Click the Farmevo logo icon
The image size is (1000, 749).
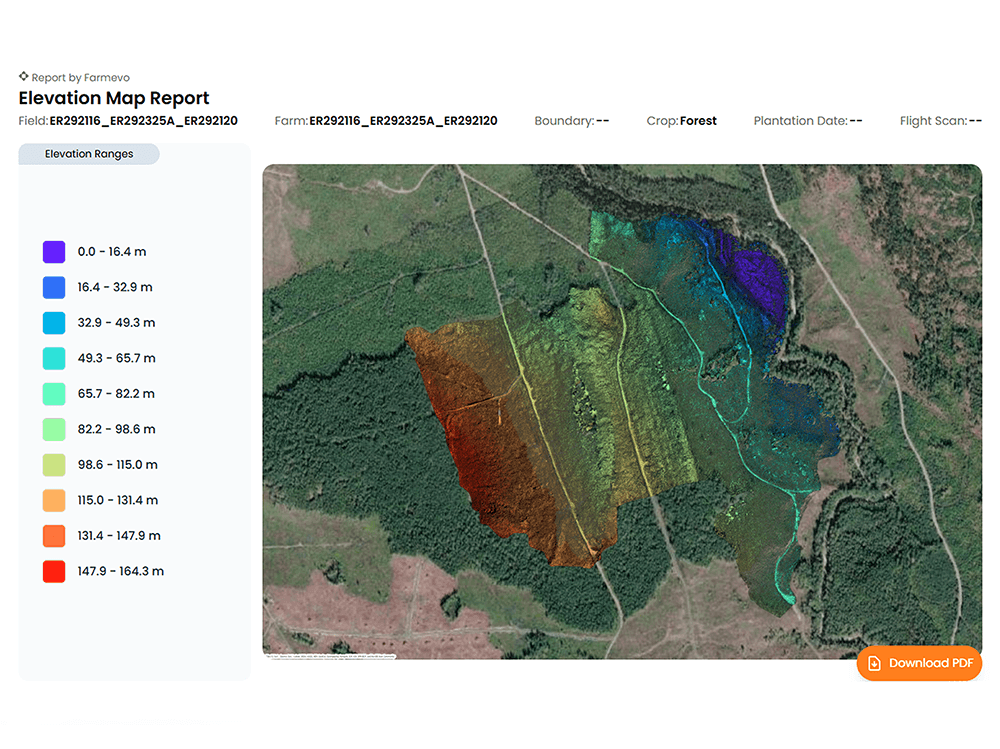point(24,77)
